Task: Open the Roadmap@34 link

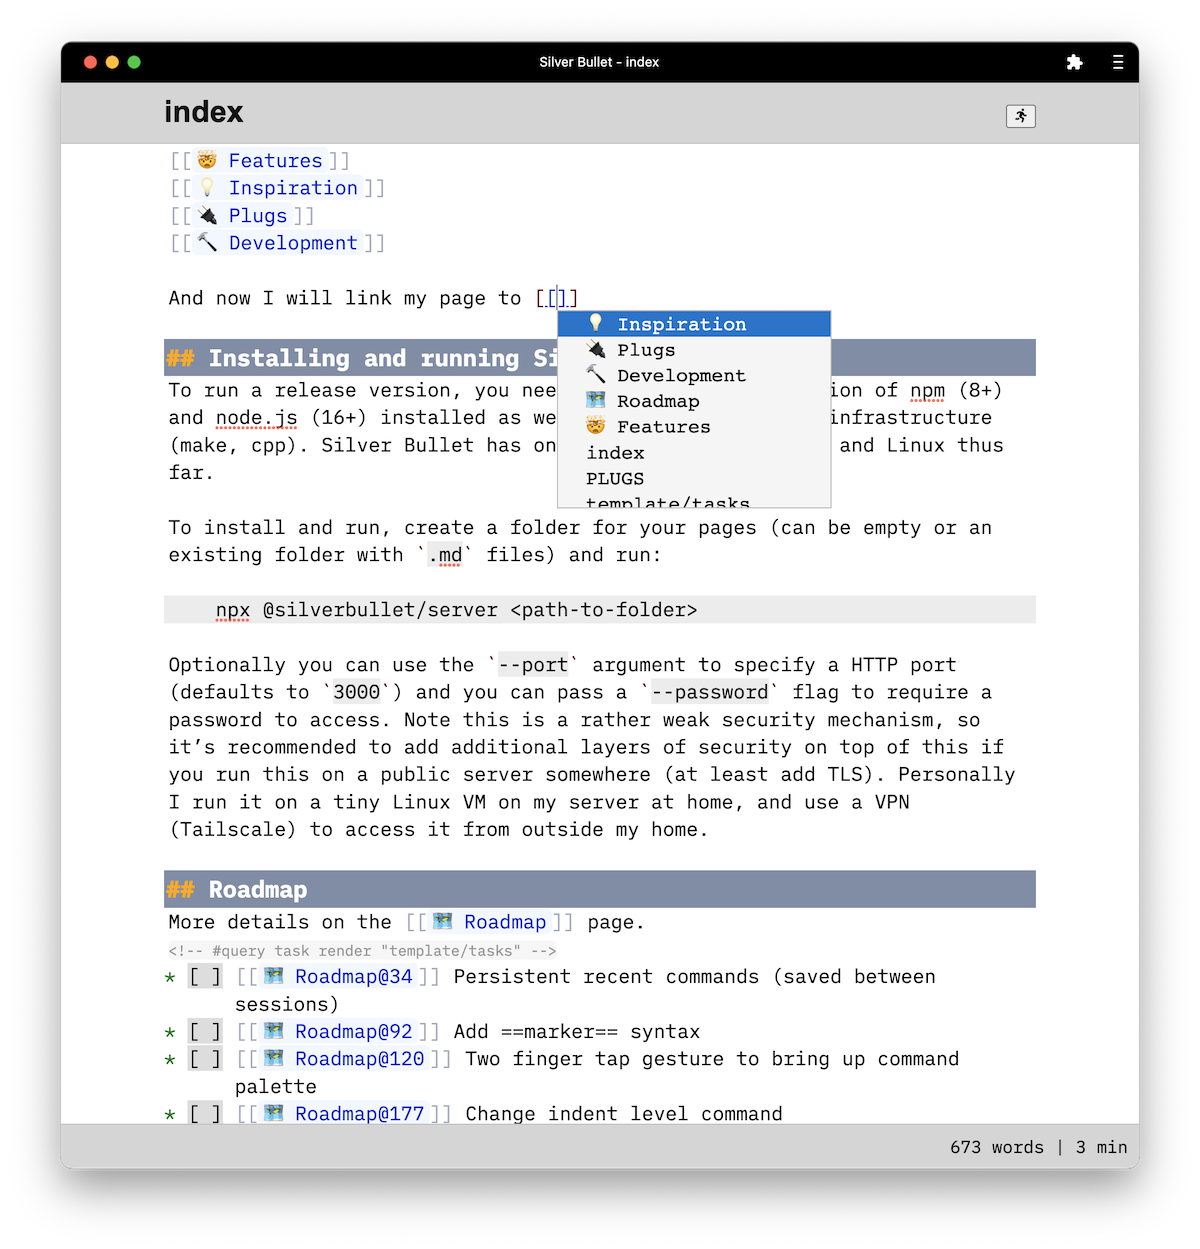Action: pos(354,977)
